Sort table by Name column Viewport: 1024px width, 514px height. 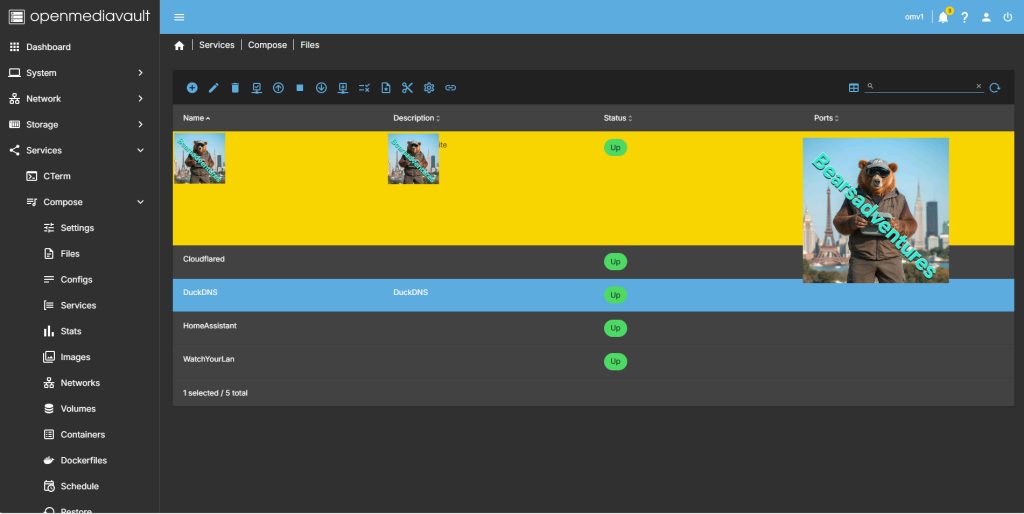pyautogui.click(x=196, y=118)
